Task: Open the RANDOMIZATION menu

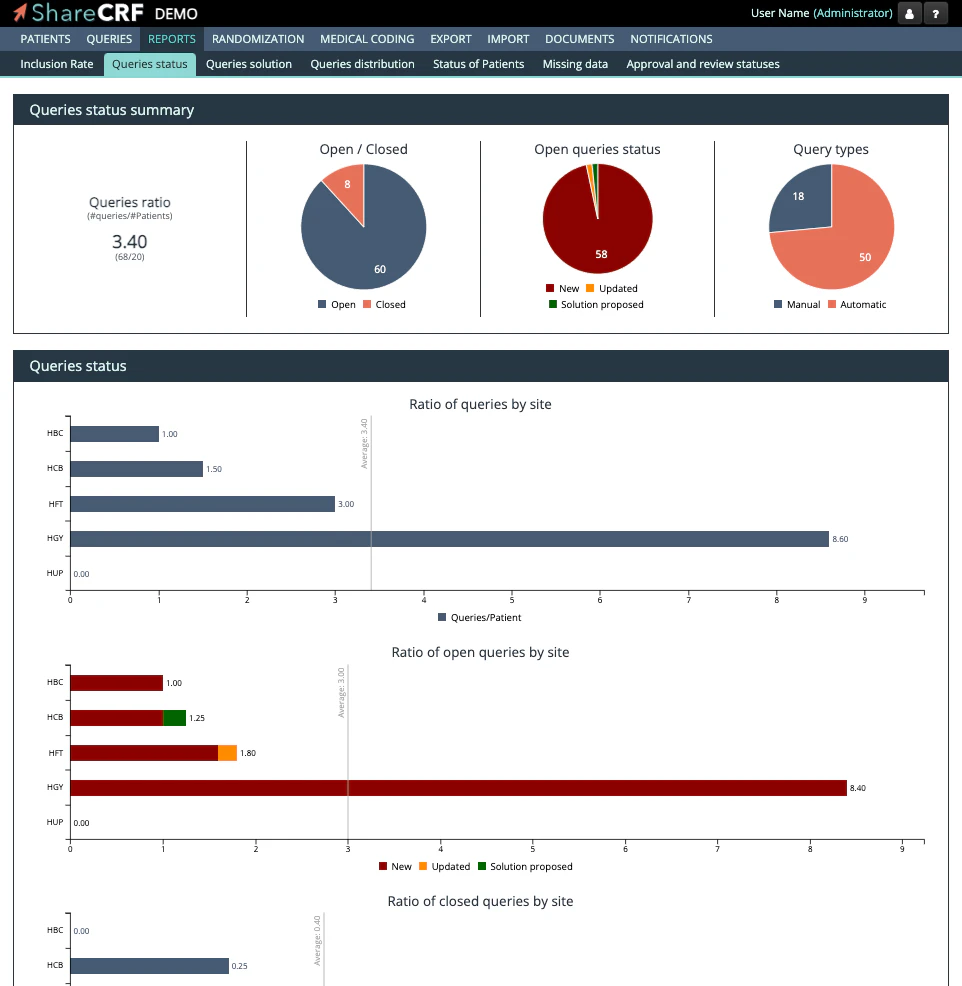Action: pos(257,39)
